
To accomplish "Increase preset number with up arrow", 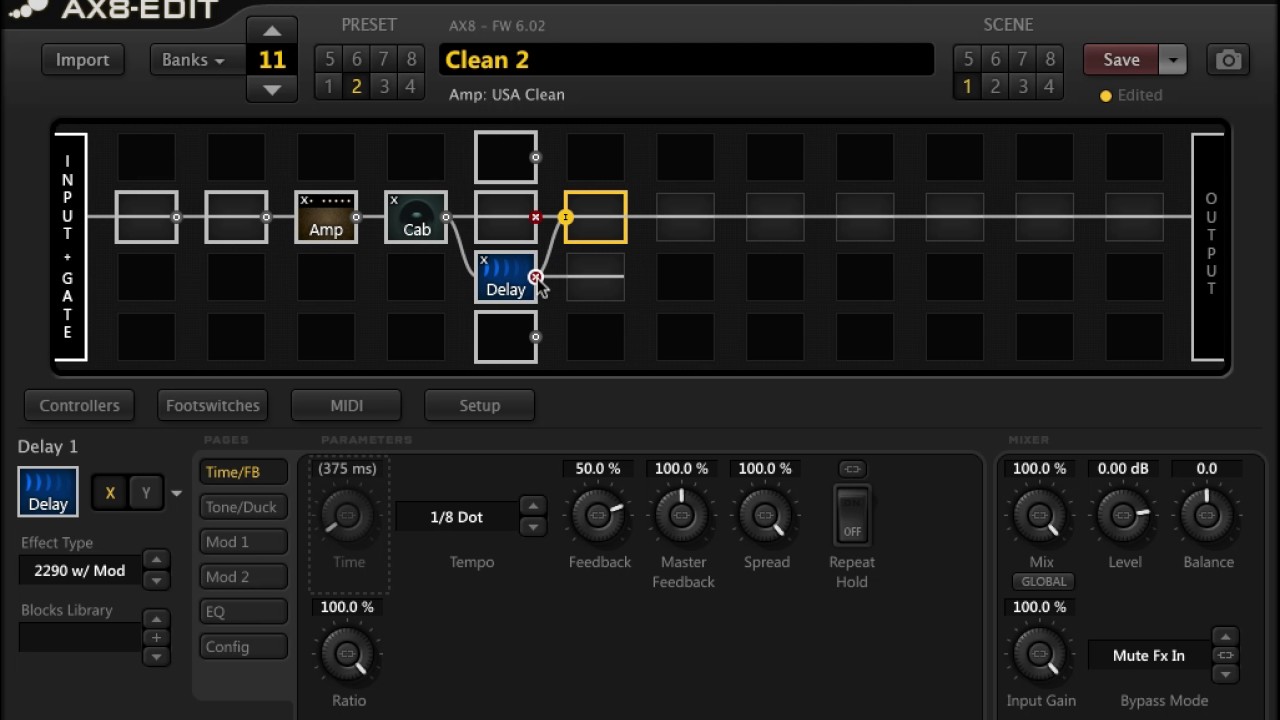I will [272, 30].
